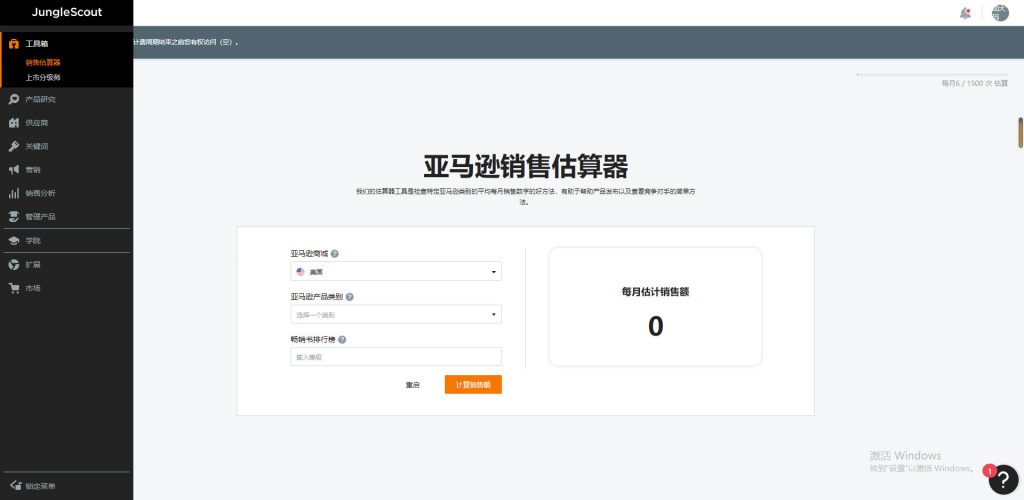The width and height of the screenshot is (1024, 500).
Task: Open 销售分析 bar chart icon
Action: pos(14,193)
